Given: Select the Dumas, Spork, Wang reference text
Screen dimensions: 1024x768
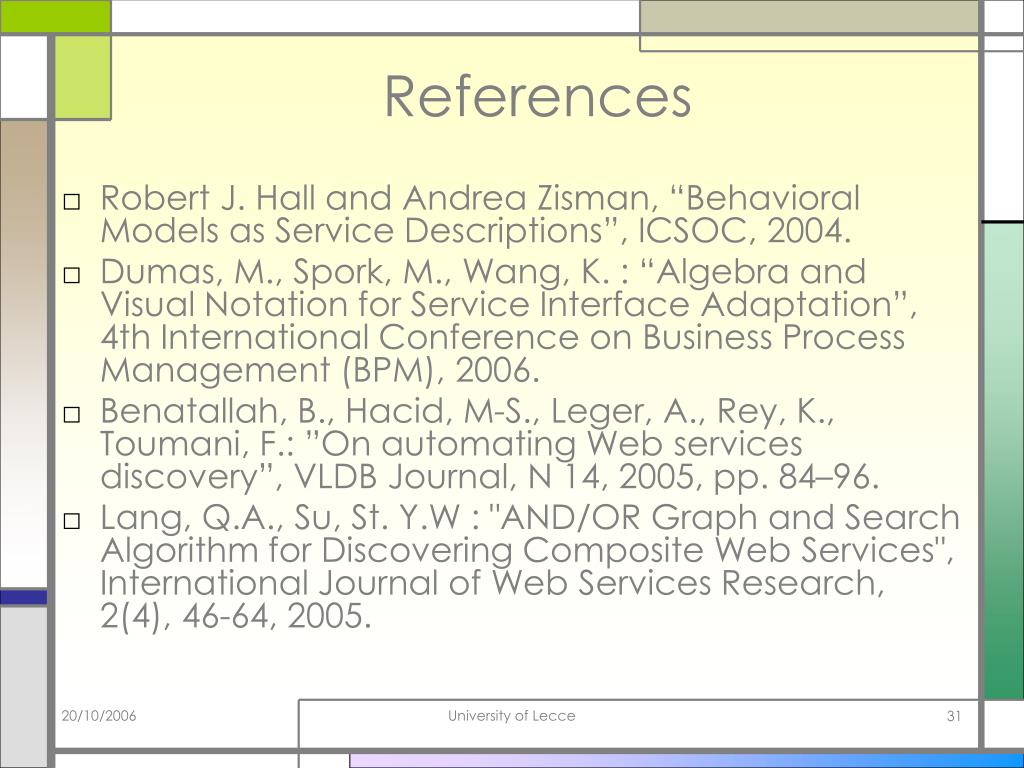Looking at the screenshot, I should pos(509,321).
